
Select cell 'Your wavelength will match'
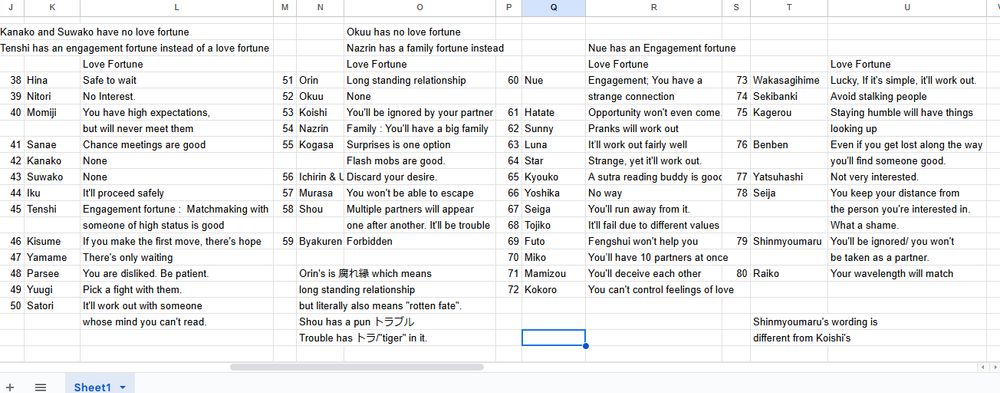tap(907, 273)
